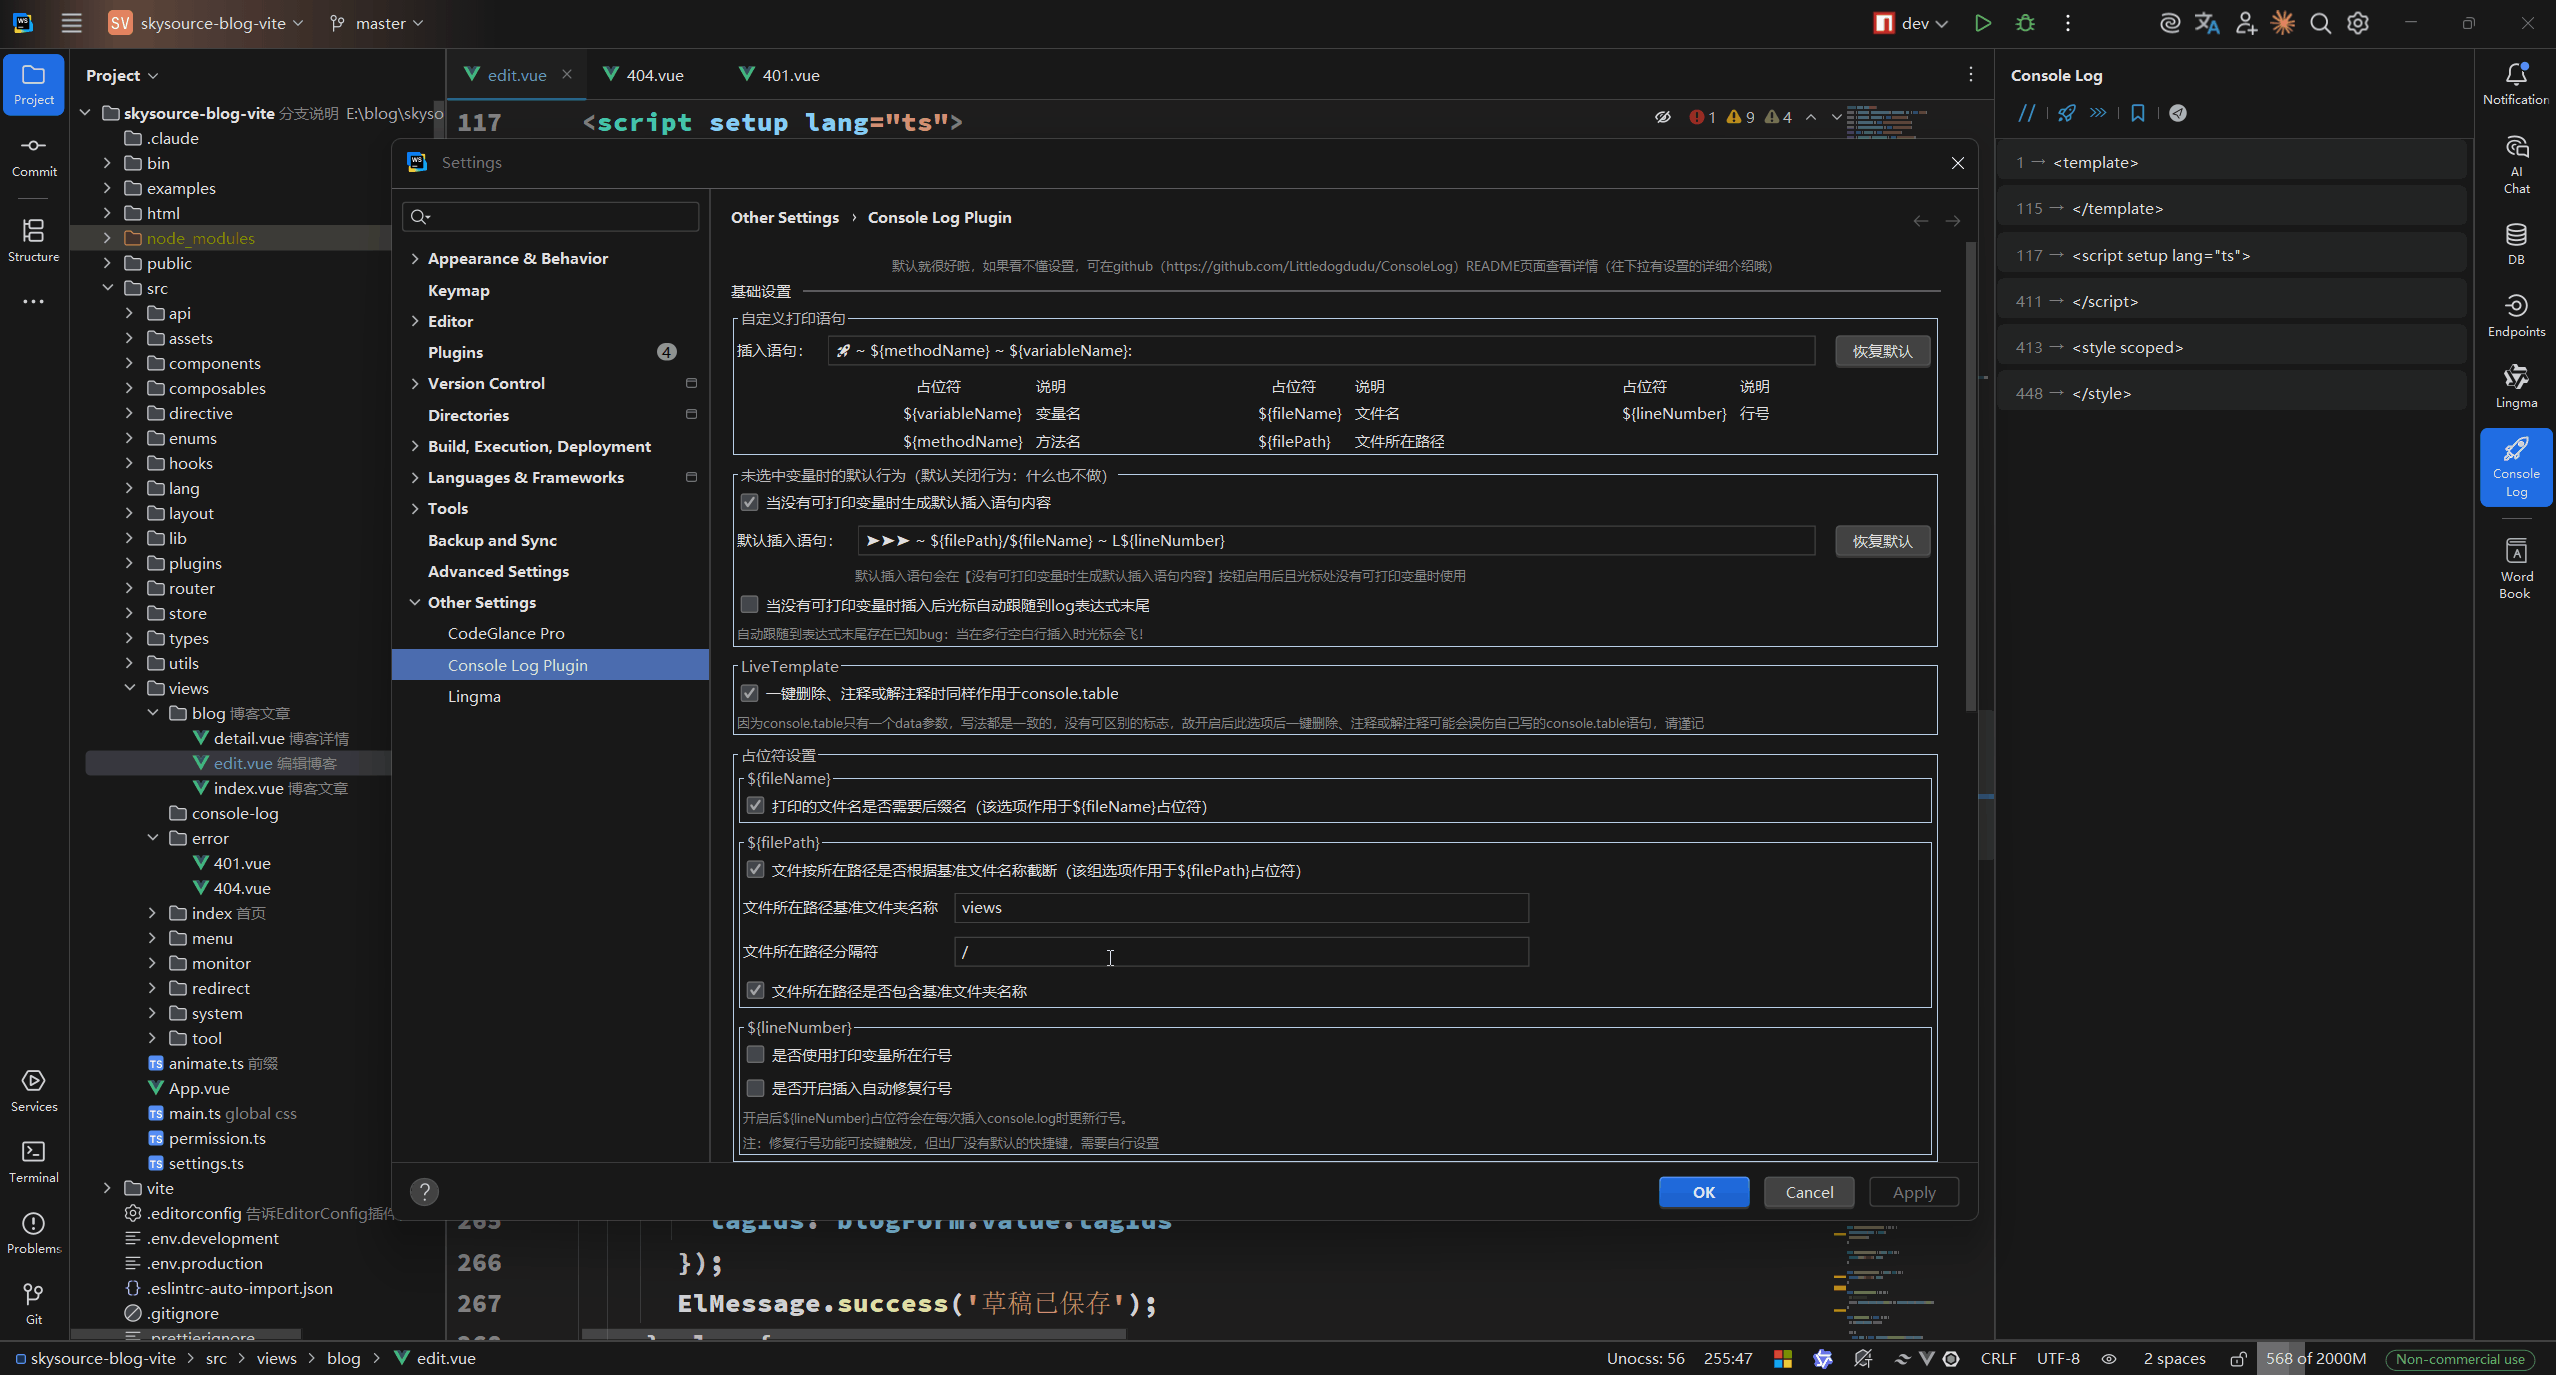Restore default for the default insert statement
Viewport: 2556px width, 1375px height.
coord(1882,541)
